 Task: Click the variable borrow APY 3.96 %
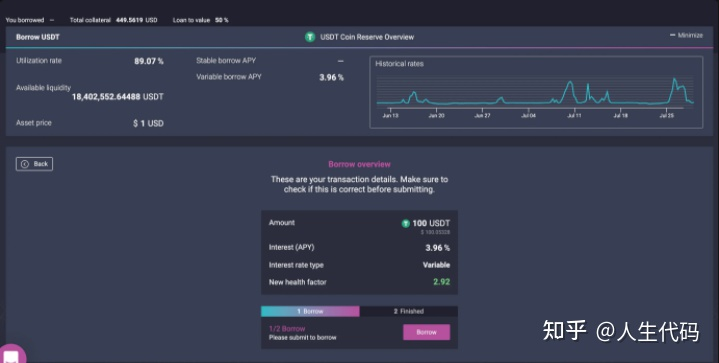click(331, 77)
